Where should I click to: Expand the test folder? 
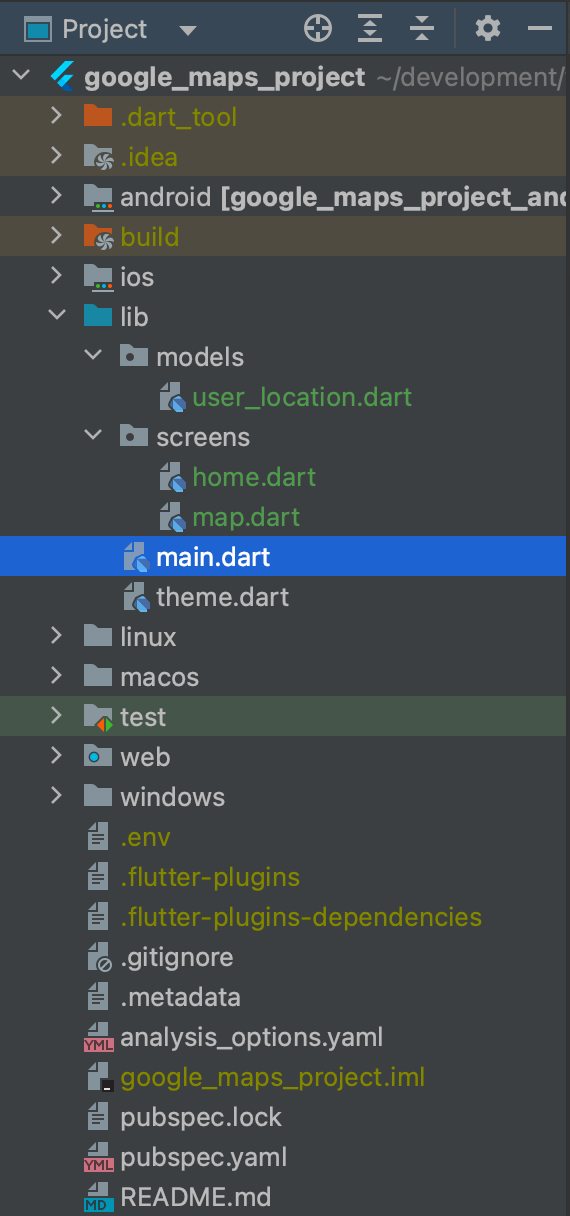(x=57, y=717)
